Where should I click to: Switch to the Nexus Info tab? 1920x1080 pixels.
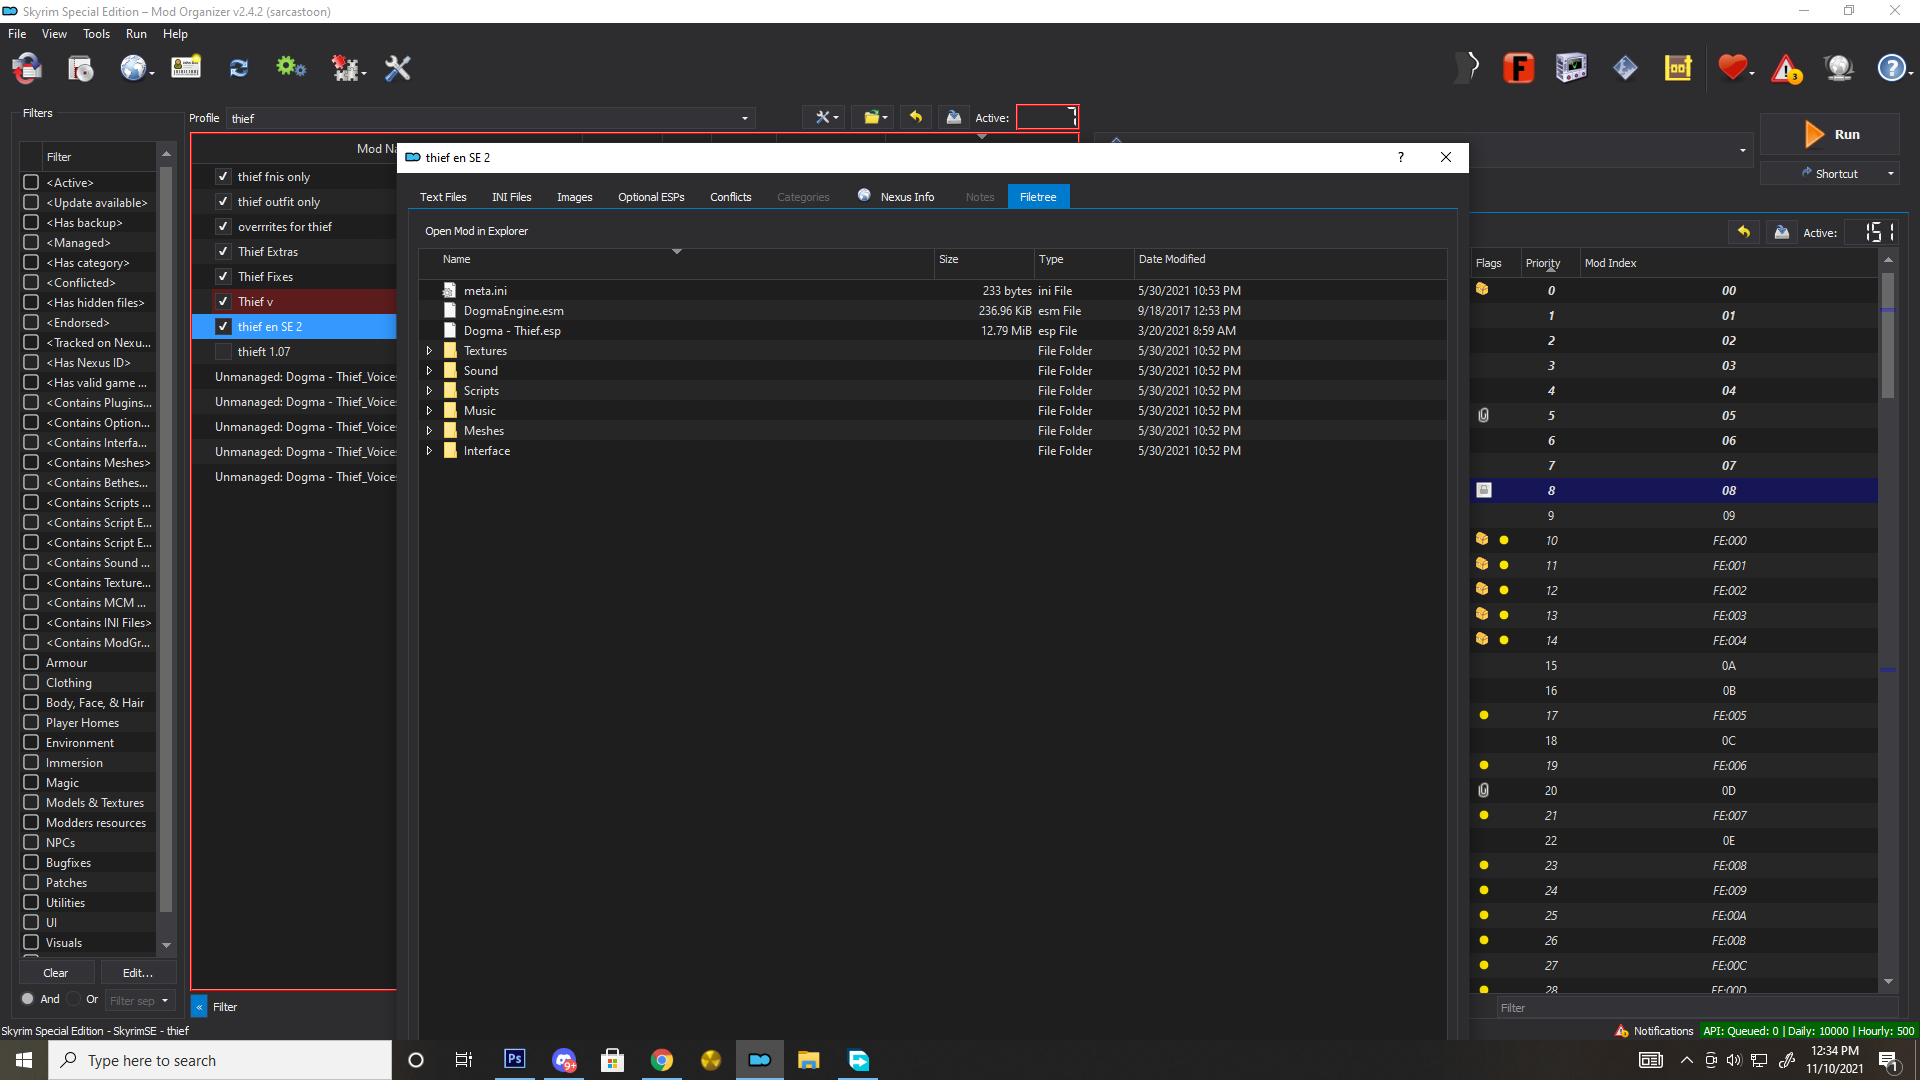[896, 197]
